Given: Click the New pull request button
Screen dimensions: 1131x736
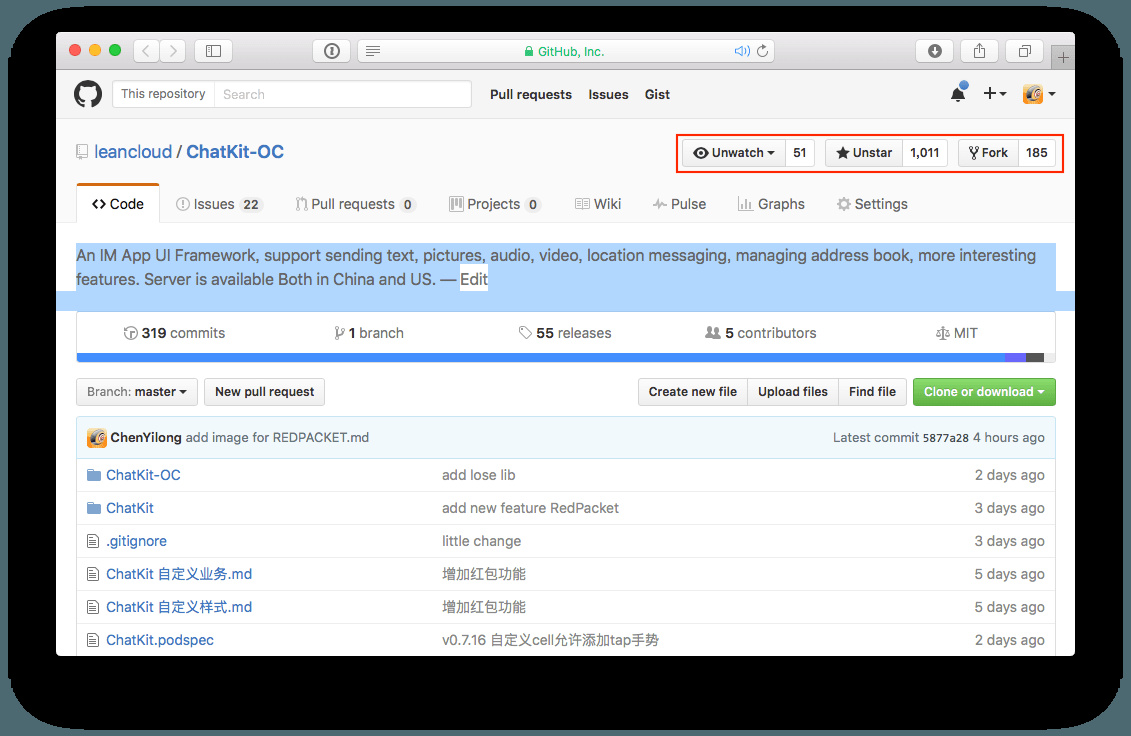Looking at the screenshot, I should 265,392.
